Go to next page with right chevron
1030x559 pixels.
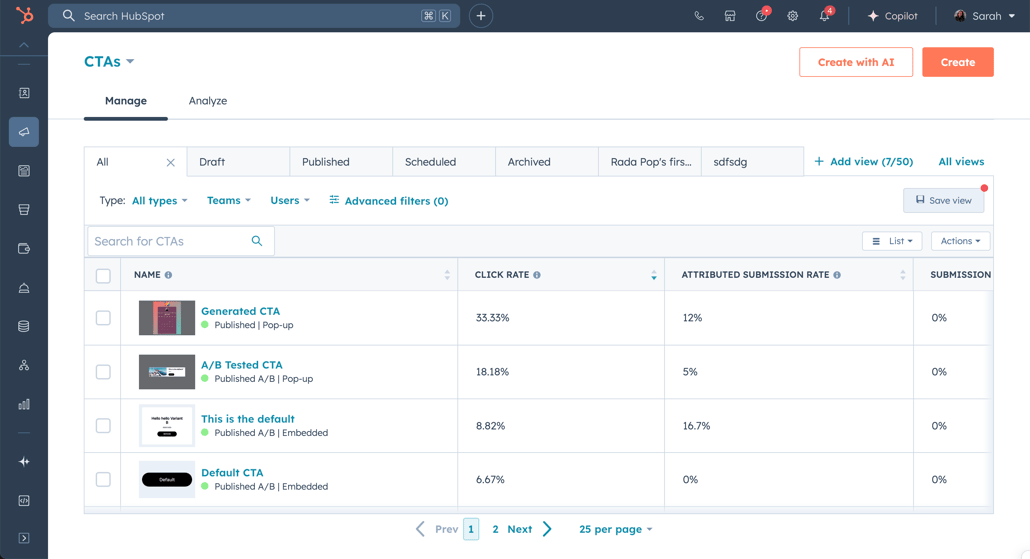tap(547, 529)
